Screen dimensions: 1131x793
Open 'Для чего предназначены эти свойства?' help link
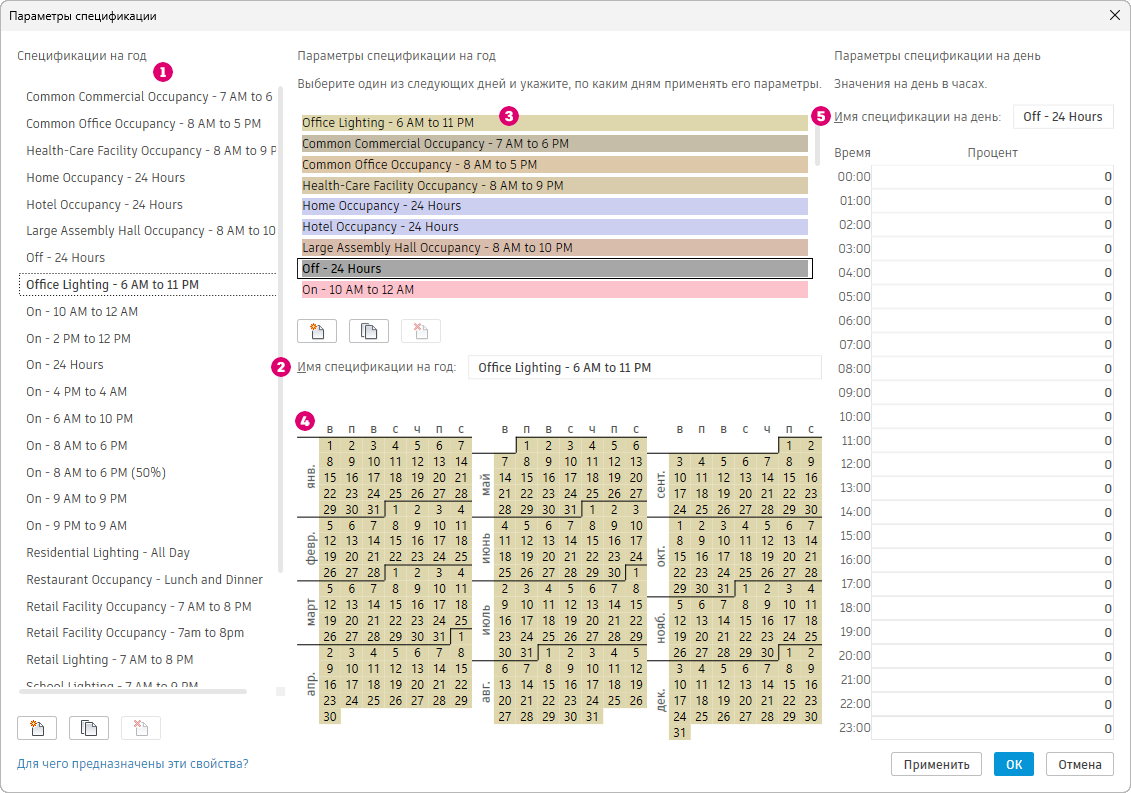click(x=133, y=764)
